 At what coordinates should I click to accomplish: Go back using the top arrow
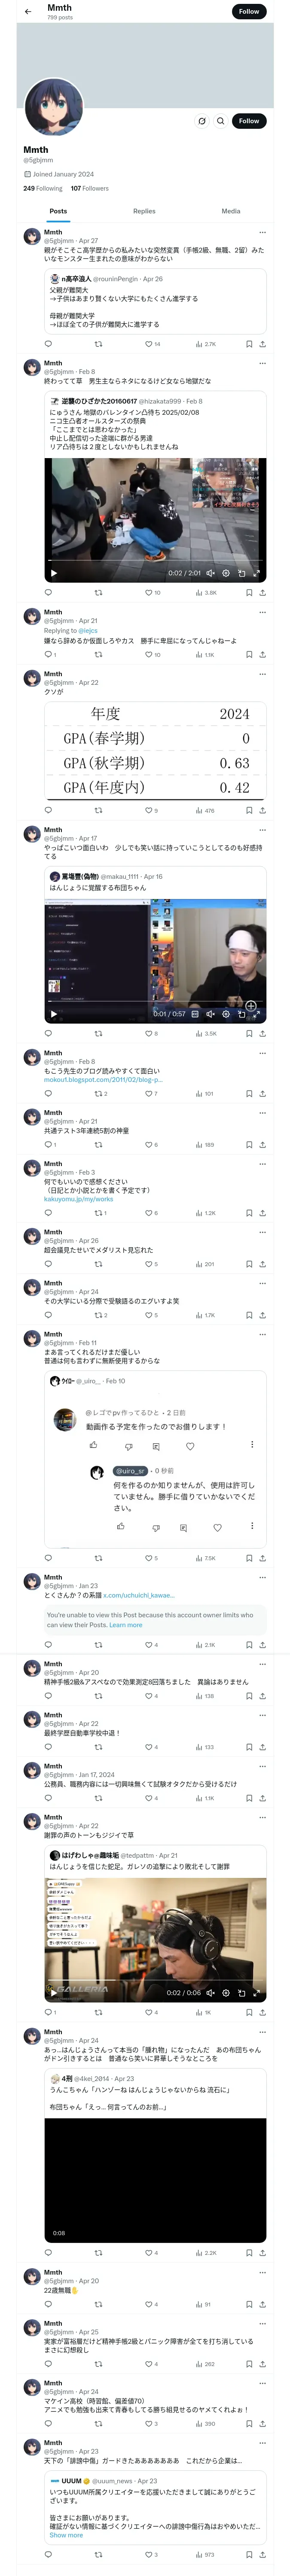27,12
